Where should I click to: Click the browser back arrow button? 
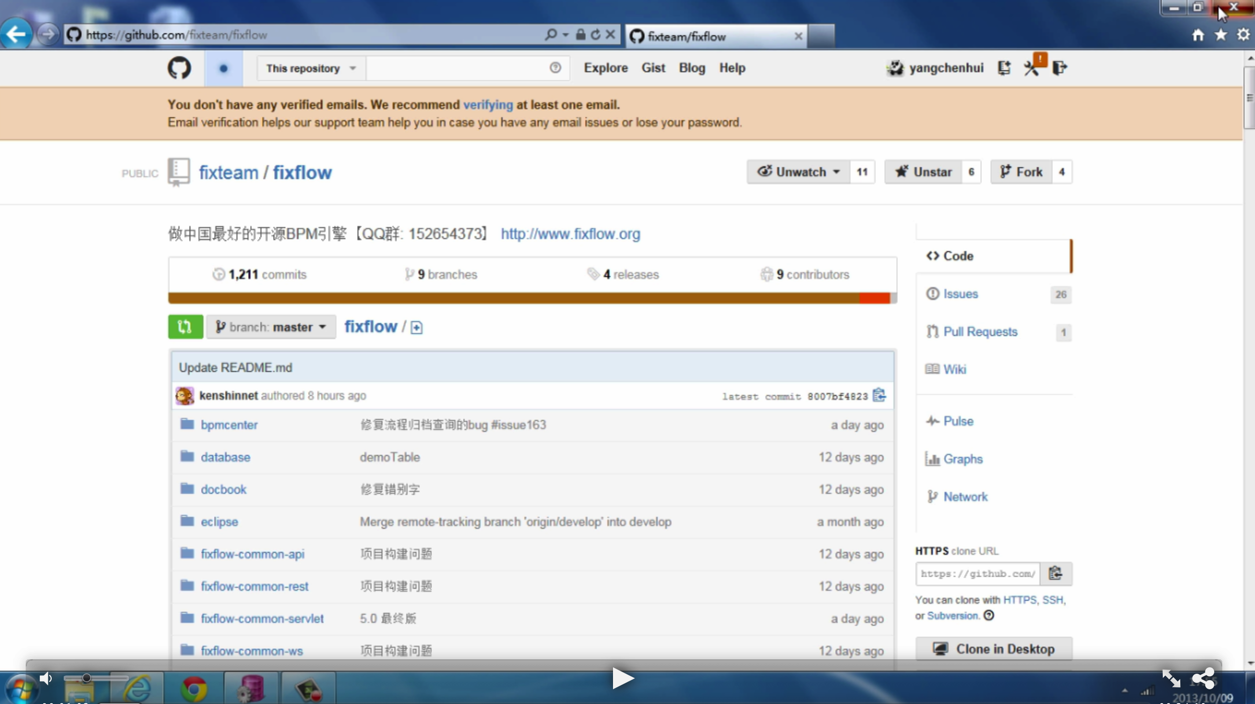pyautogui.click(x=16, y=35)
